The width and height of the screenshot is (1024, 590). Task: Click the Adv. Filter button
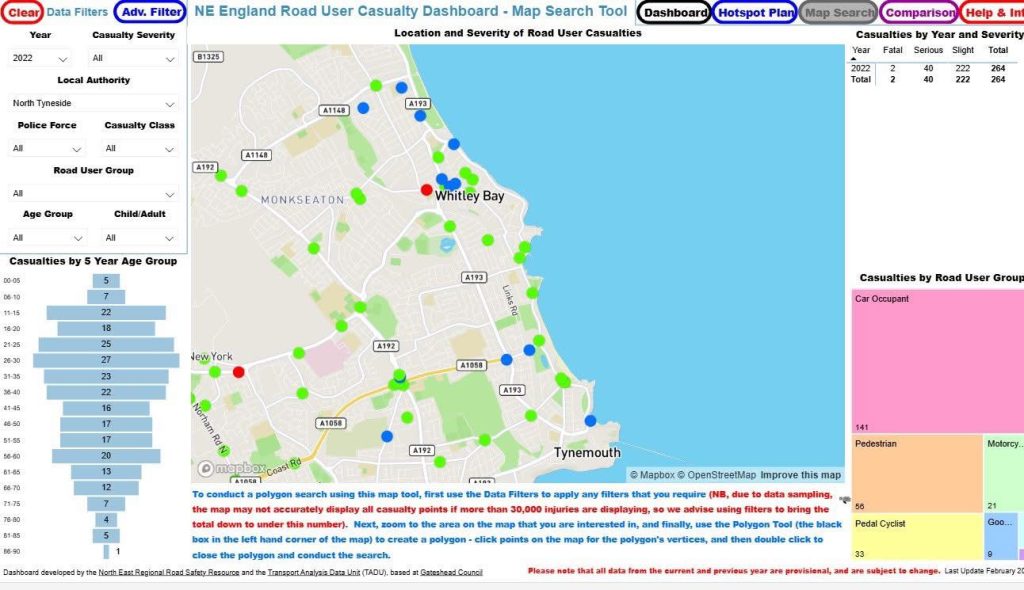150,12
